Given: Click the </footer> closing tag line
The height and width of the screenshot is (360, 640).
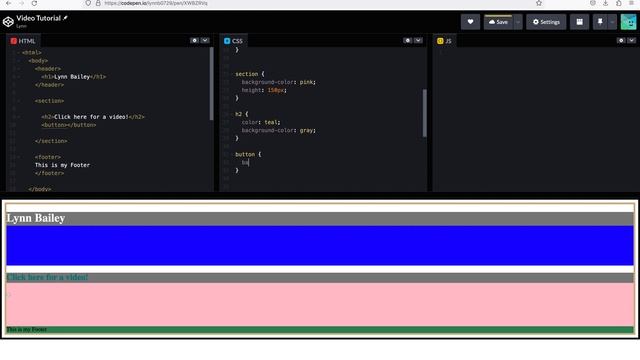Looking at the screenshot, I should tap(49, 173).
